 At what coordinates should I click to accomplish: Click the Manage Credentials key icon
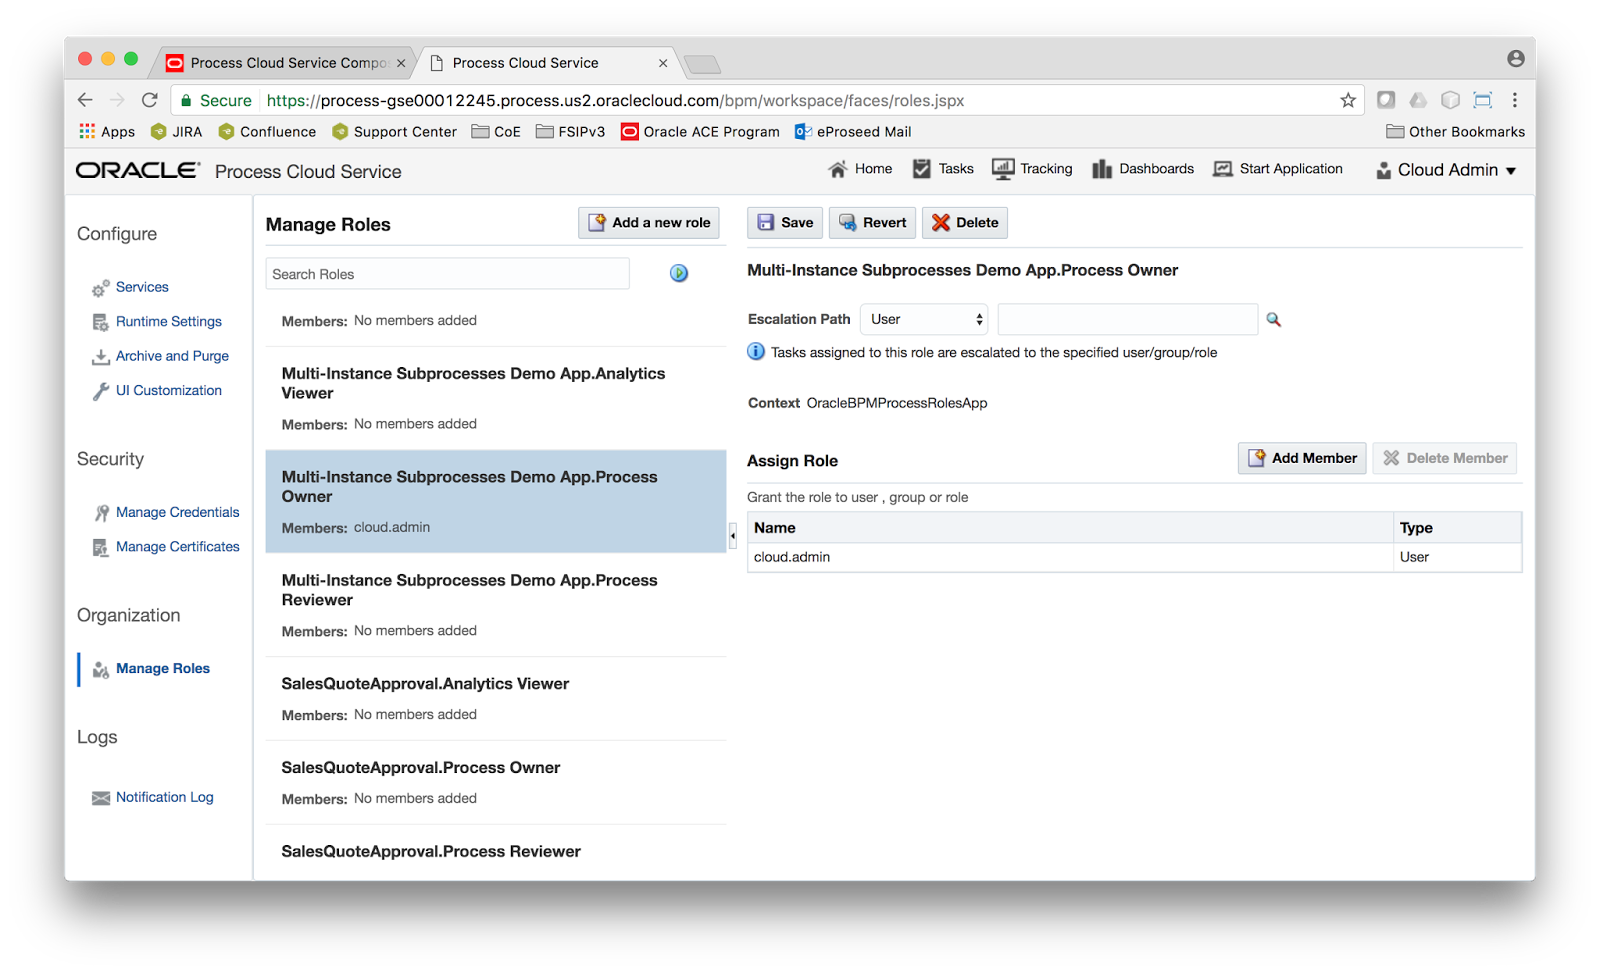pyautogui.click(x=101, y=513)
